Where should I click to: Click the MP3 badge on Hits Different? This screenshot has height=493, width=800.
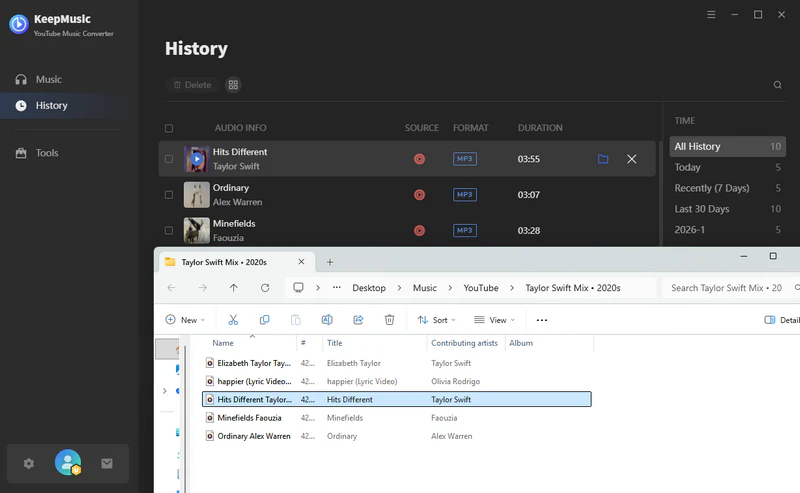[x=465, y=159]
